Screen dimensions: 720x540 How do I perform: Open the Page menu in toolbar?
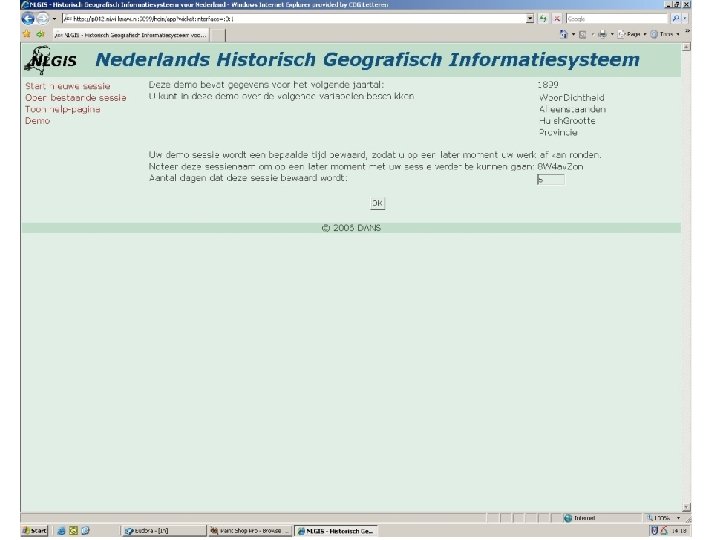tap(632, 34)
